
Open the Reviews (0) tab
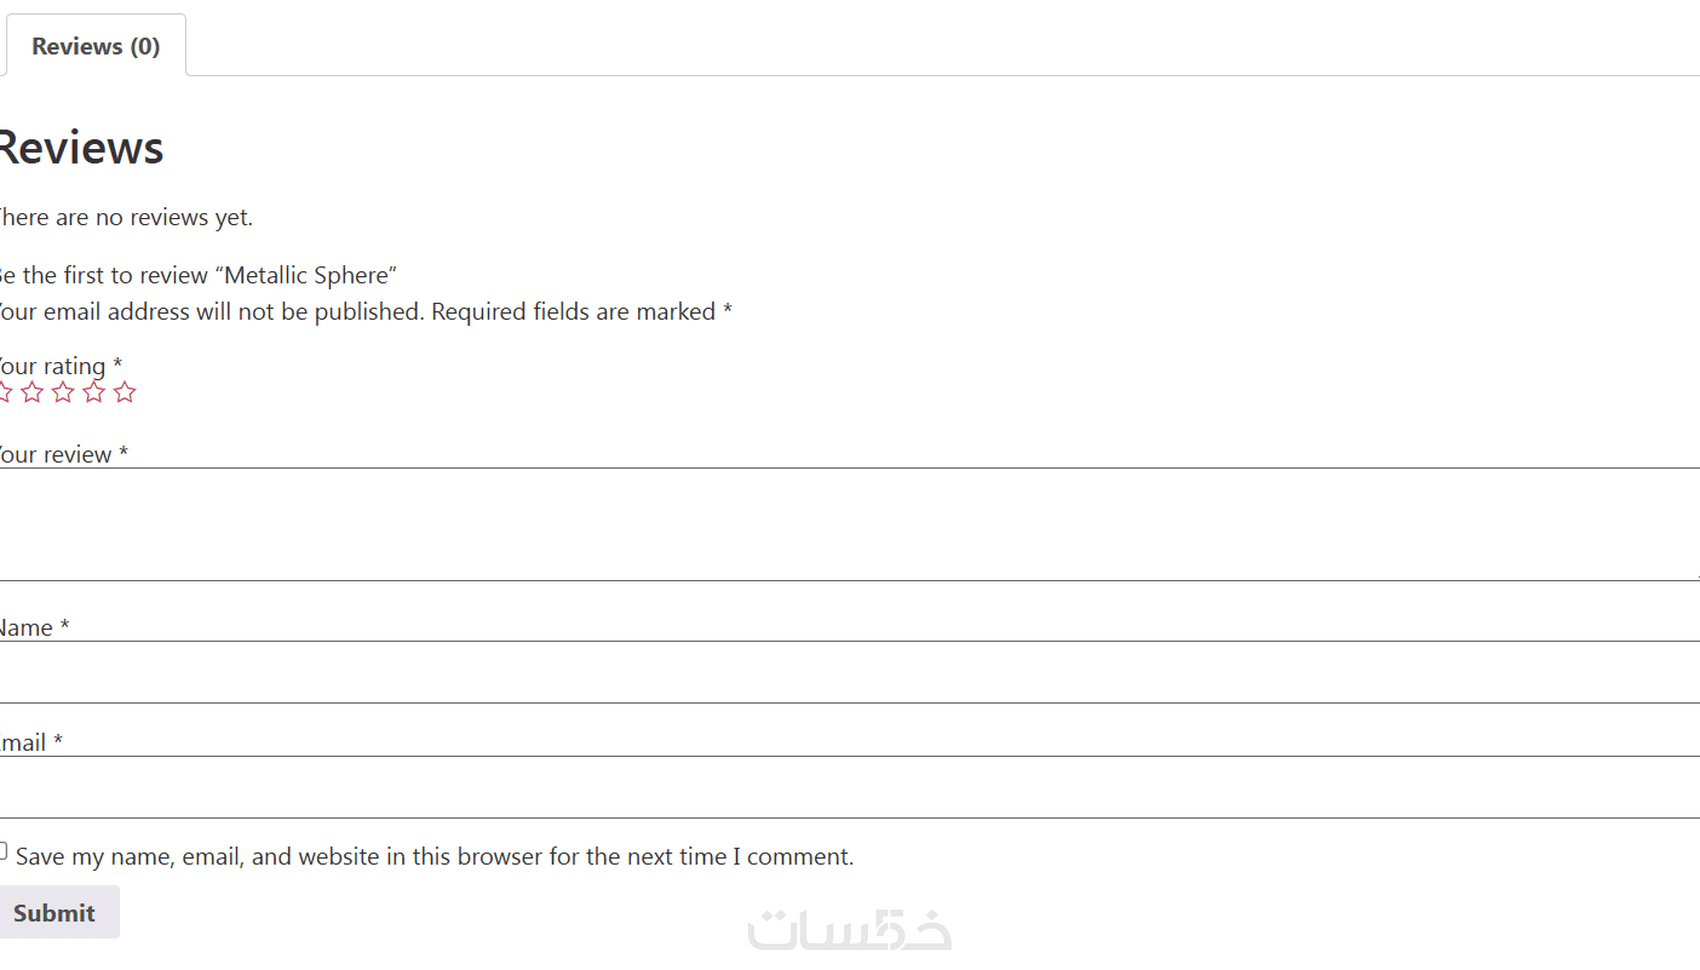point(95,46)
